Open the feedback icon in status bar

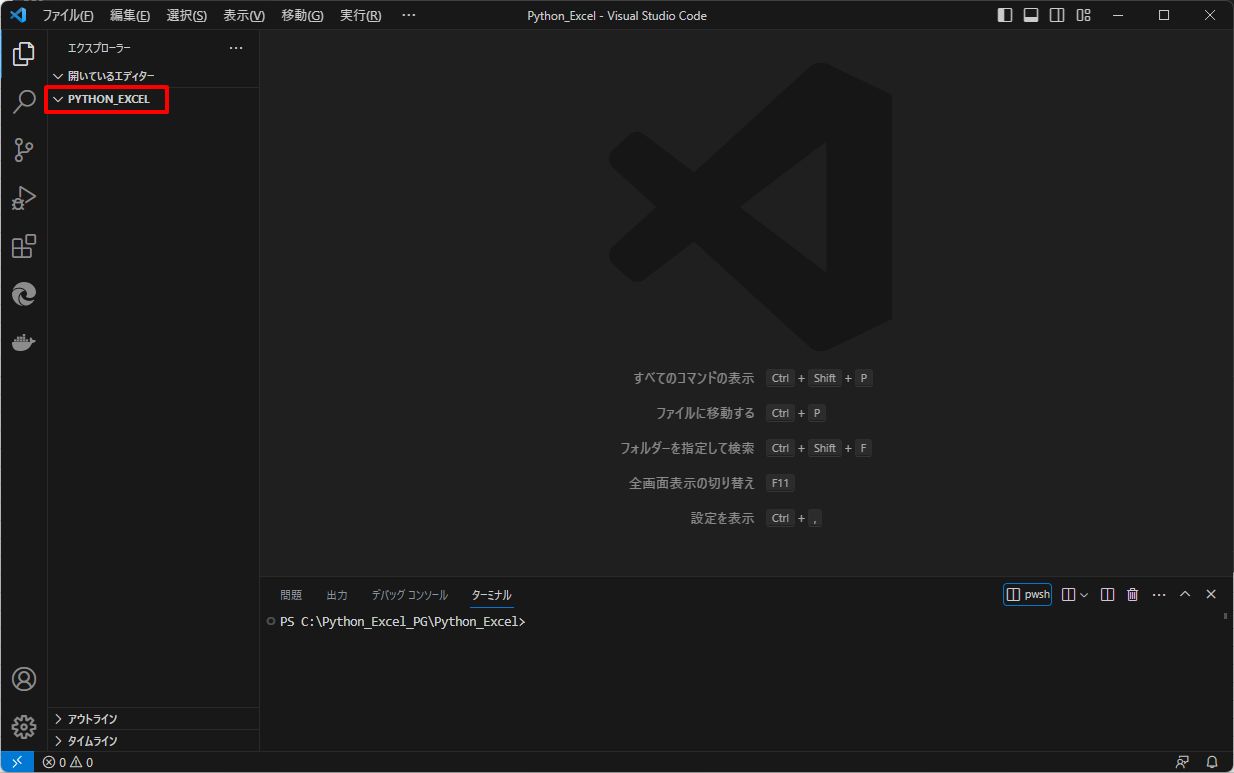1183,762
